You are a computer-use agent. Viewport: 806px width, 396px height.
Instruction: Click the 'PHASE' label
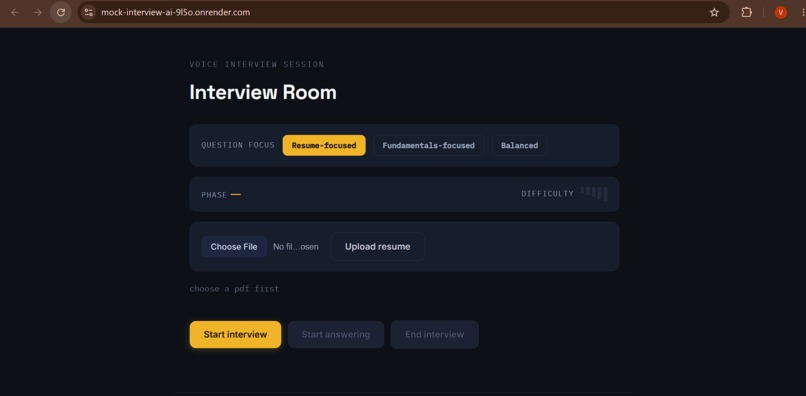[214, 195]
